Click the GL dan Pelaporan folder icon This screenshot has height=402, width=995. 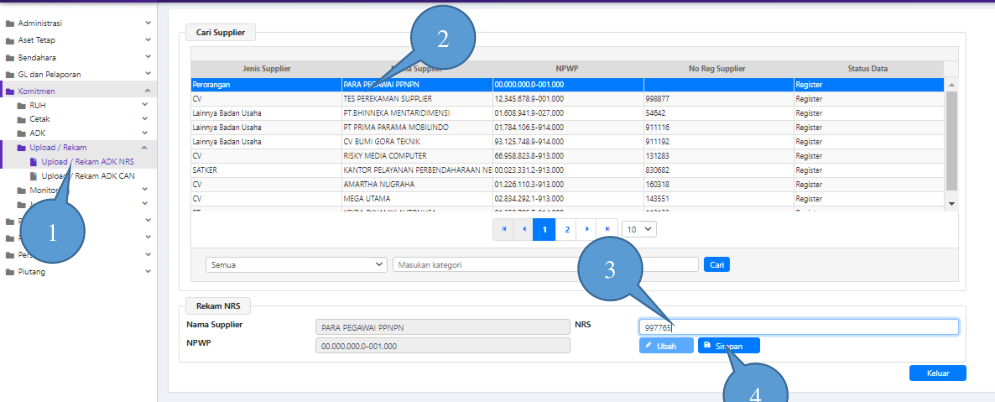click(x=9, y=74)
